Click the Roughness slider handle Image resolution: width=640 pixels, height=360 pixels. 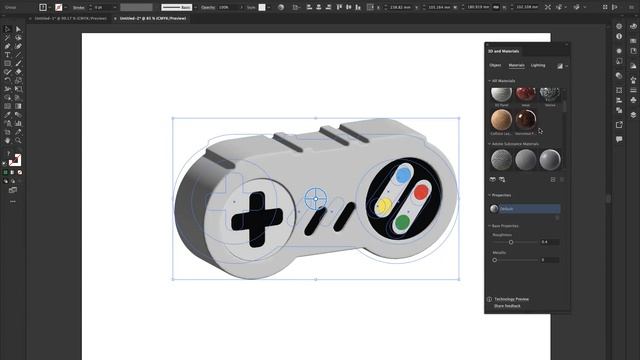click(x=511, y=242)
